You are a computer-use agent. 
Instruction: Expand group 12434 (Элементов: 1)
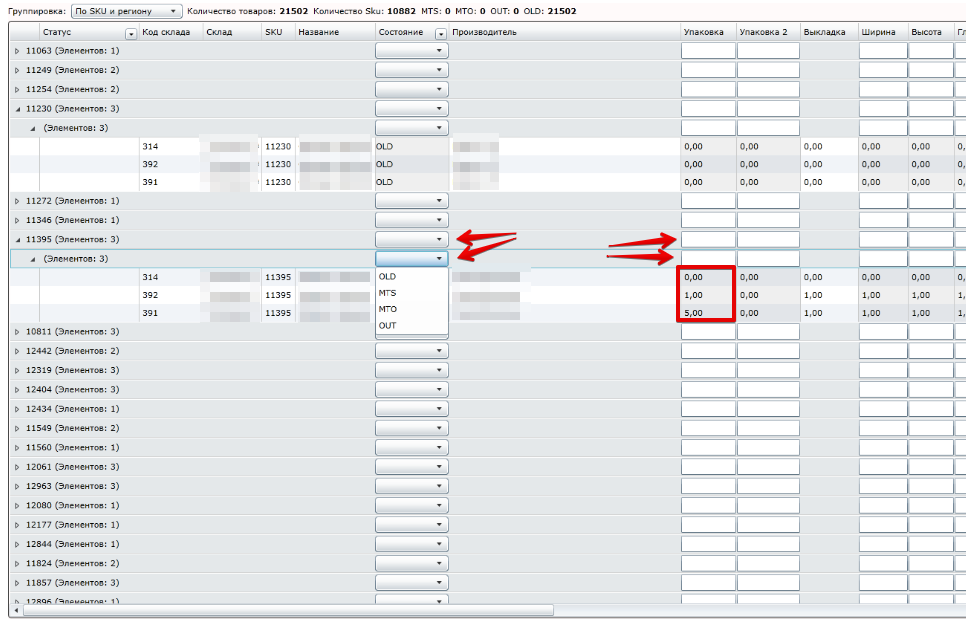[17, 409]
